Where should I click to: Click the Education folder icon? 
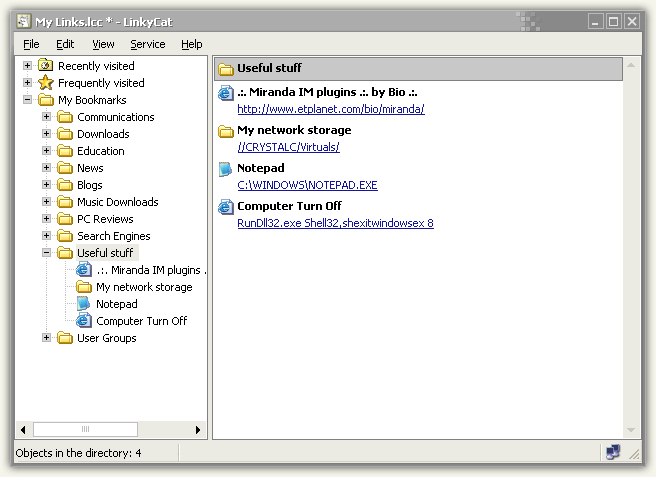pyautogui.click(x=64, y=151)
